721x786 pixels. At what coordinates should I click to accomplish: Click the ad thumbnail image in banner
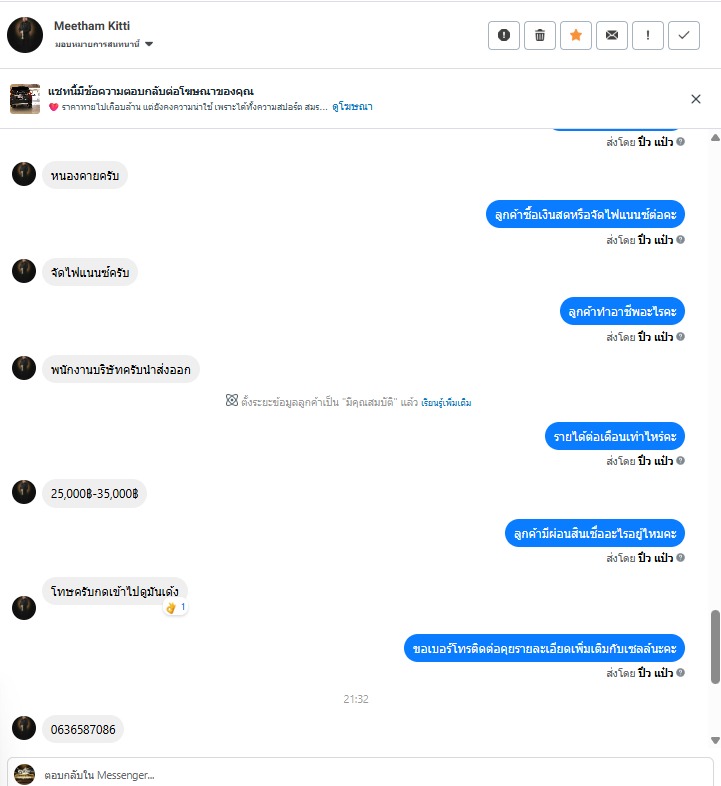pos(25,99)
